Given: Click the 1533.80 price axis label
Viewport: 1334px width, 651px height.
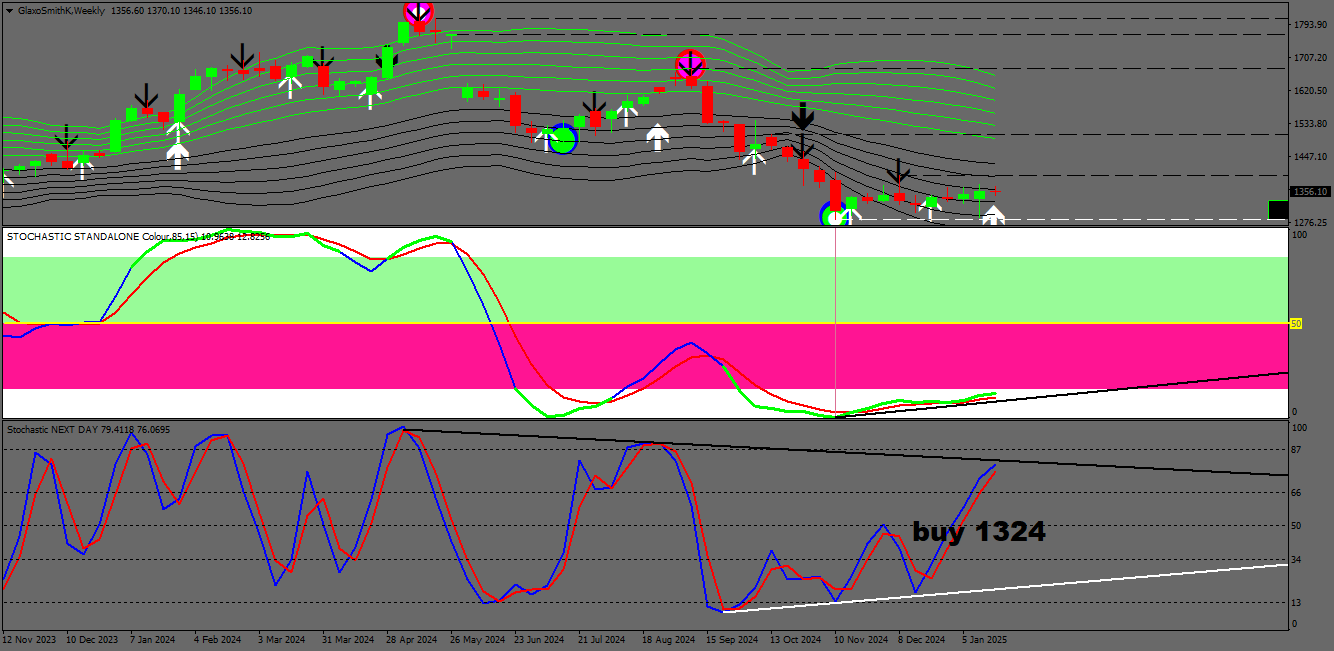Looking at the screenshot, I should pyautogui.click(x=1309, y=123).
